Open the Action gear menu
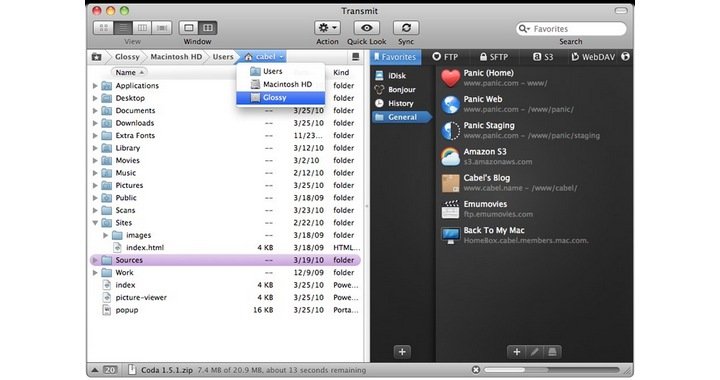Image resolution: width=720 pixels, height=380 pixels. click(327, 28)
